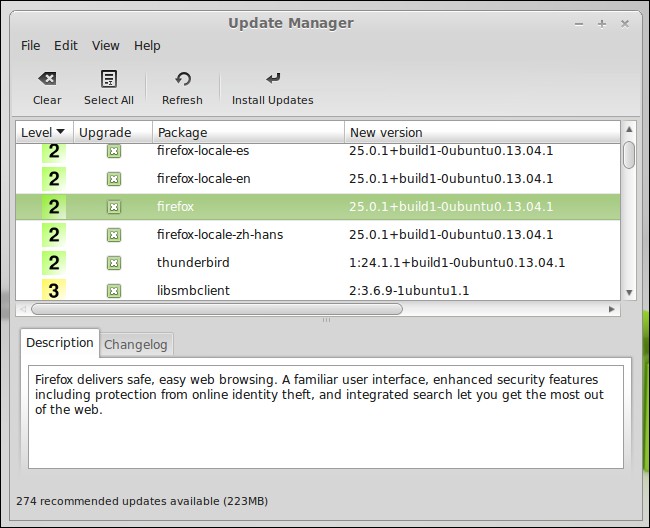Click level 2 badge of selected firefox row
This screenshot has width=650, height=528.
click(x=54, y=207)
